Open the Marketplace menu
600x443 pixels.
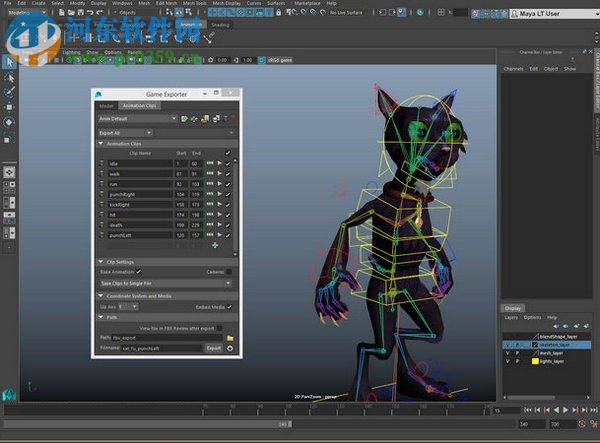(308, 3)
